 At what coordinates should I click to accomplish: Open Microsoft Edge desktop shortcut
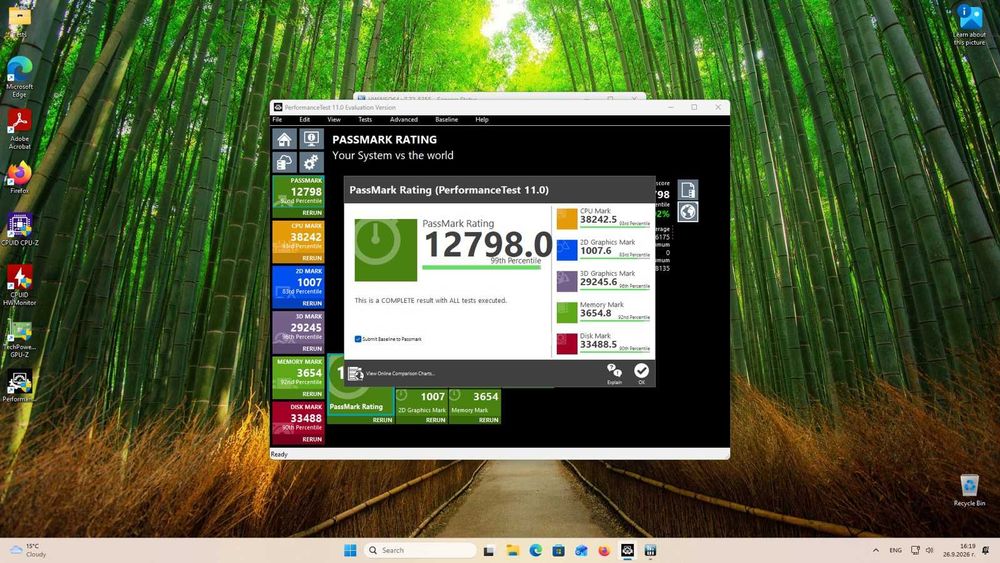click(x=20, y=77)
